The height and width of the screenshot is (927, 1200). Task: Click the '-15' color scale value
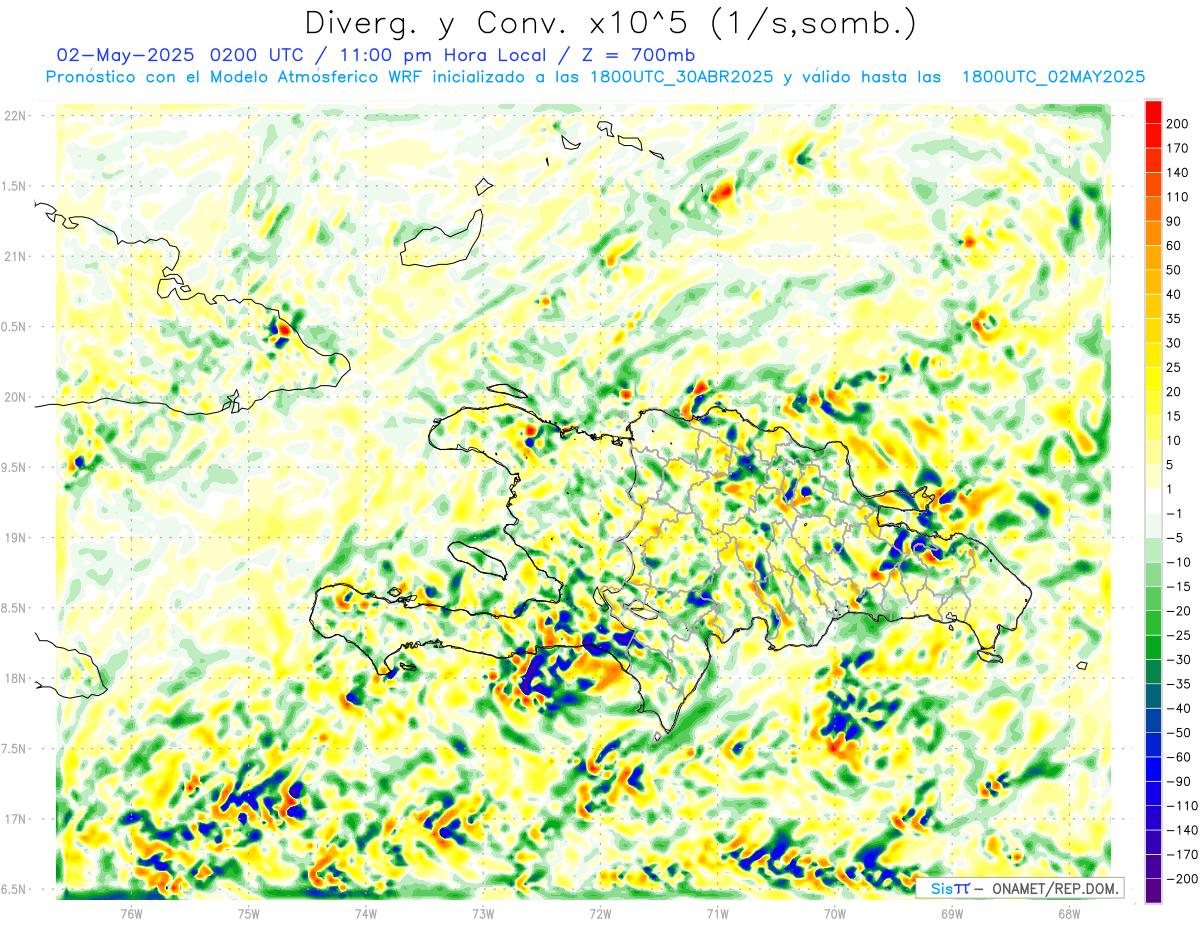tap(1177, 587)
